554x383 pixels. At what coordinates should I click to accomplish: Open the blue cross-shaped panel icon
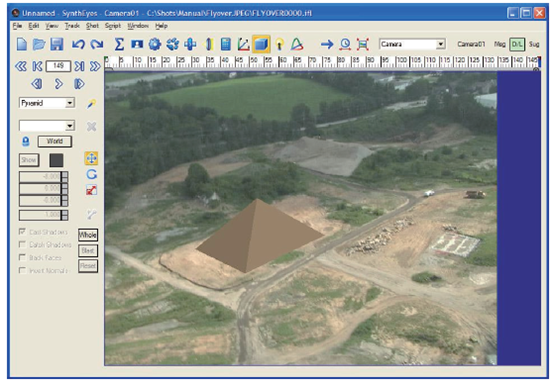pyautogui.click(x=190, y=45)
